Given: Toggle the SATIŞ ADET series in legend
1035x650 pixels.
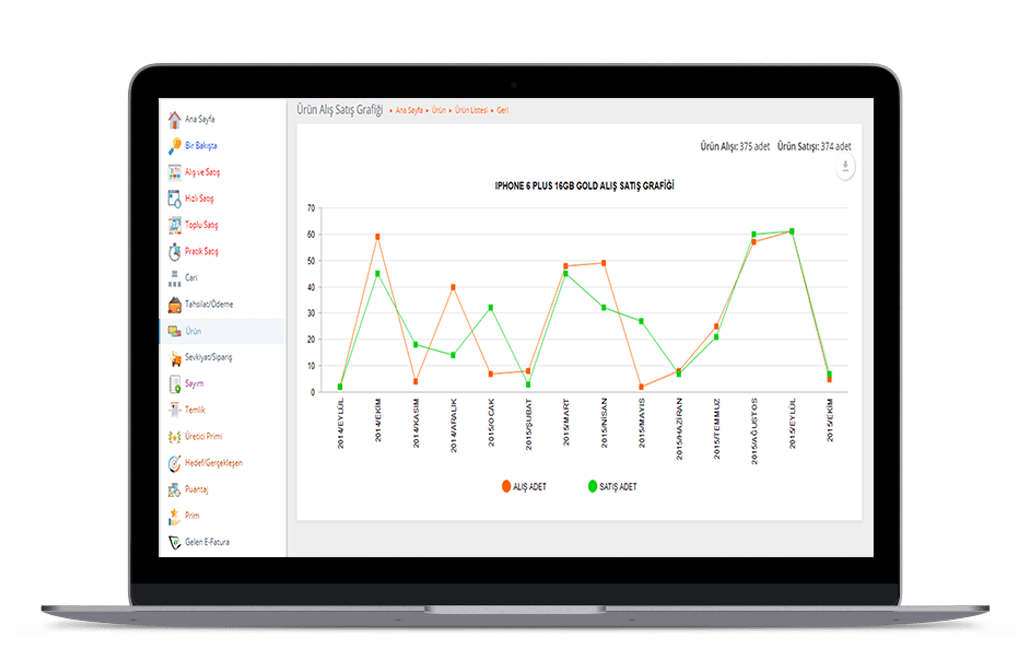Looking at the screenshot, I should pyautogui.click(x=612, y=487).
